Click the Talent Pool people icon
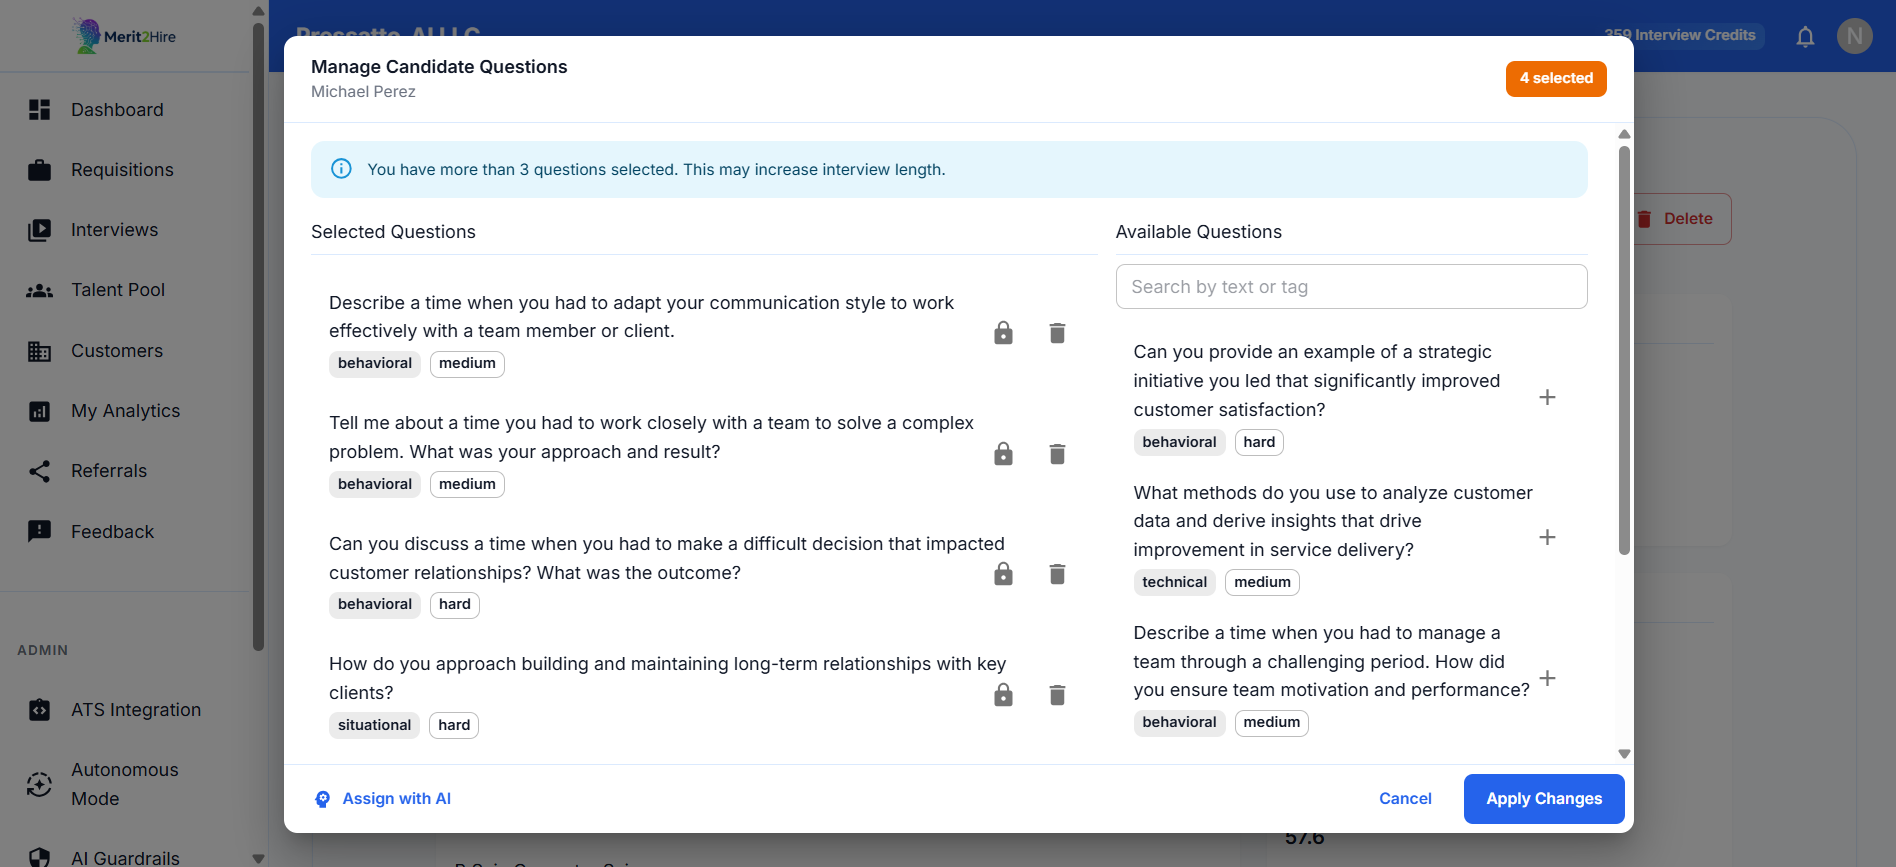 pyautogui.click(x=39, y=291)
